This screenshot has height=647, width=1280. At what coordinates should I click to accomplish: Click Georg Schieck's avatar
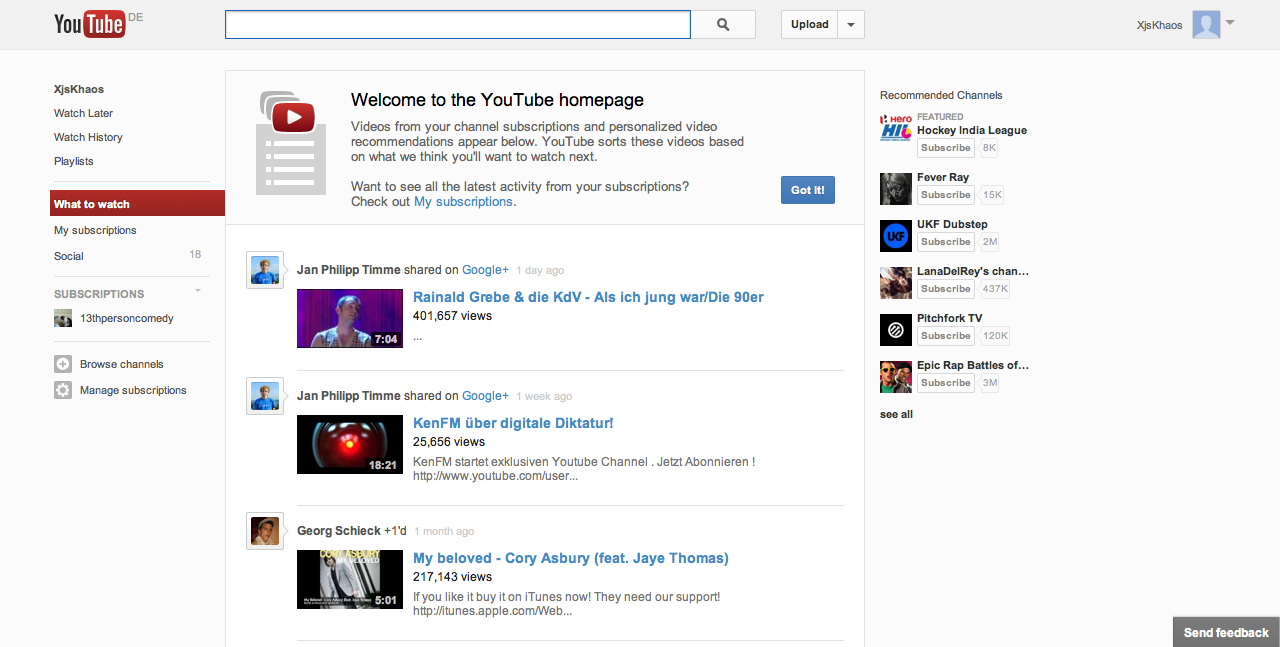(x=265, y=531)
